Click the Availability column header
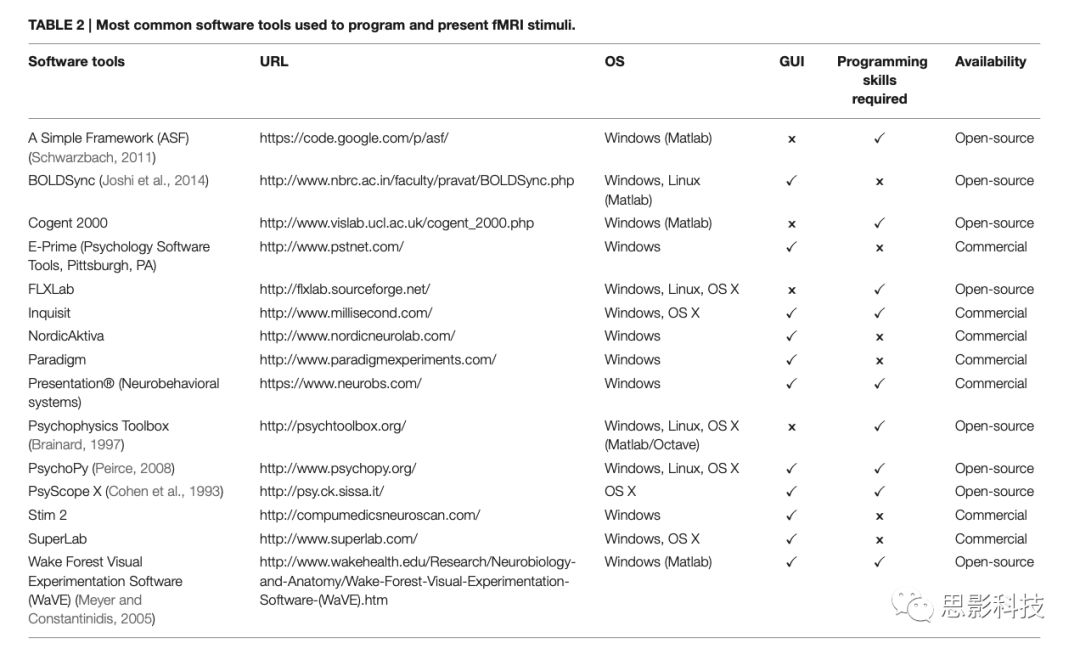1080x654 pixels. point(990,62)
